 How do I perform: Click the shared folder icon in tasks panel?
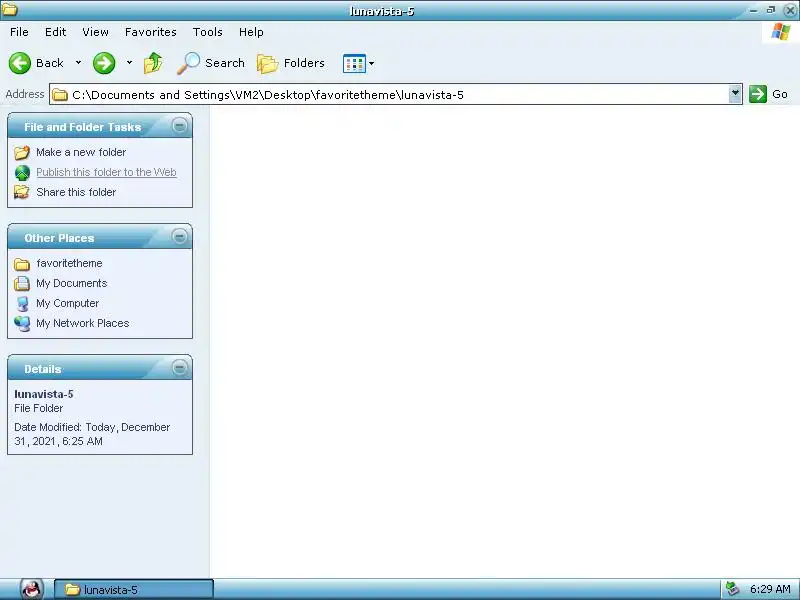click(x=22, y=192)
